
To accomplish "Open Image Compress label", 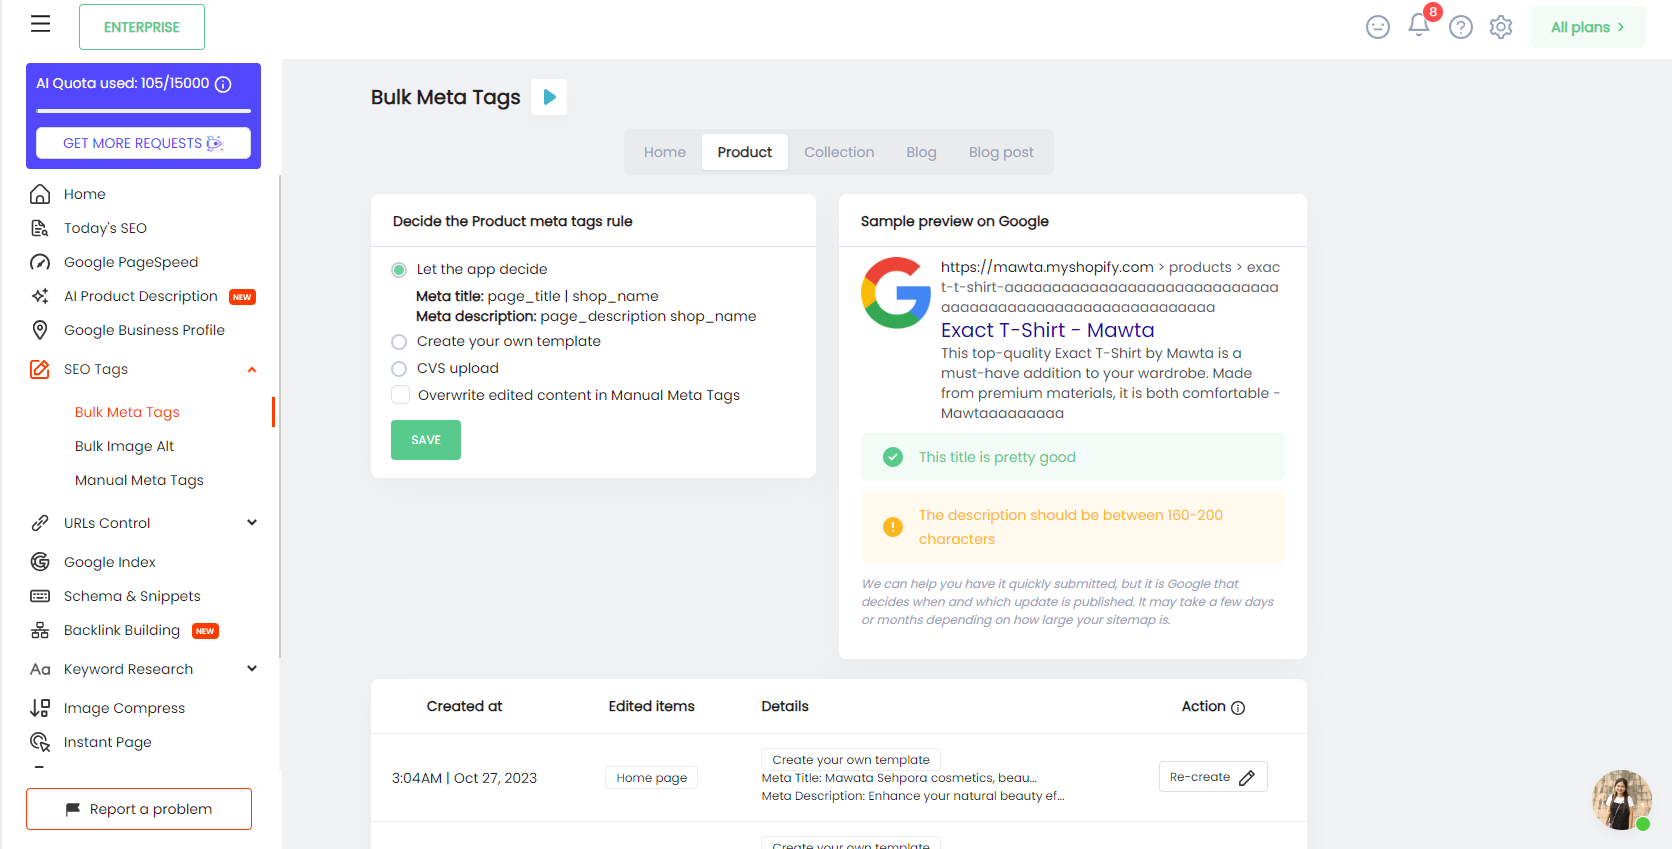I will pyautogui.click(x=124, y=708).
